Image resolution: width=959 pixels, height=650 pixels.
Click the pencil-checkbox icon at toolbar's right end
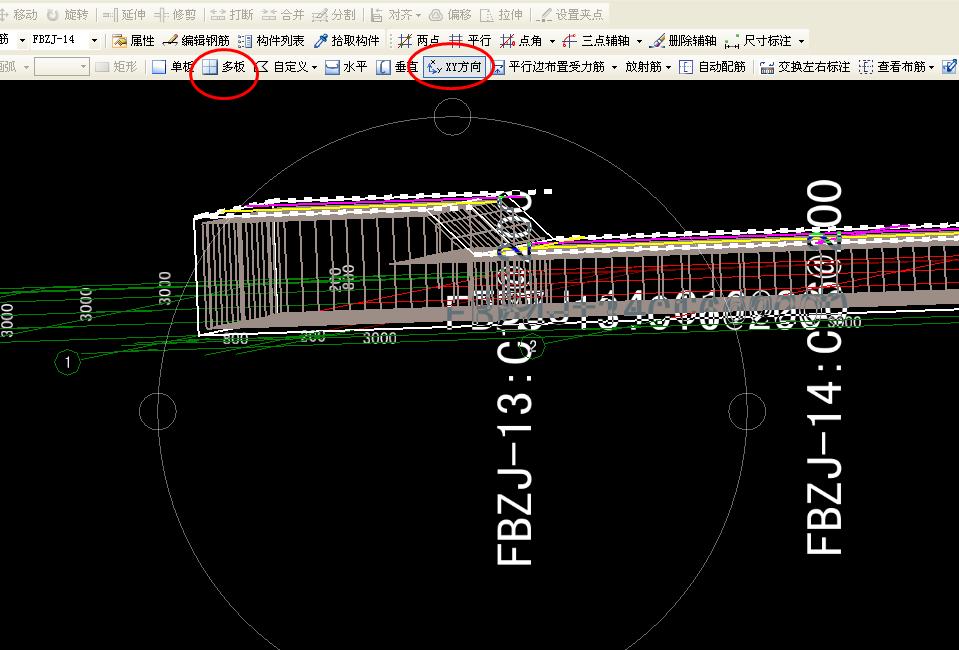(950, 67)
